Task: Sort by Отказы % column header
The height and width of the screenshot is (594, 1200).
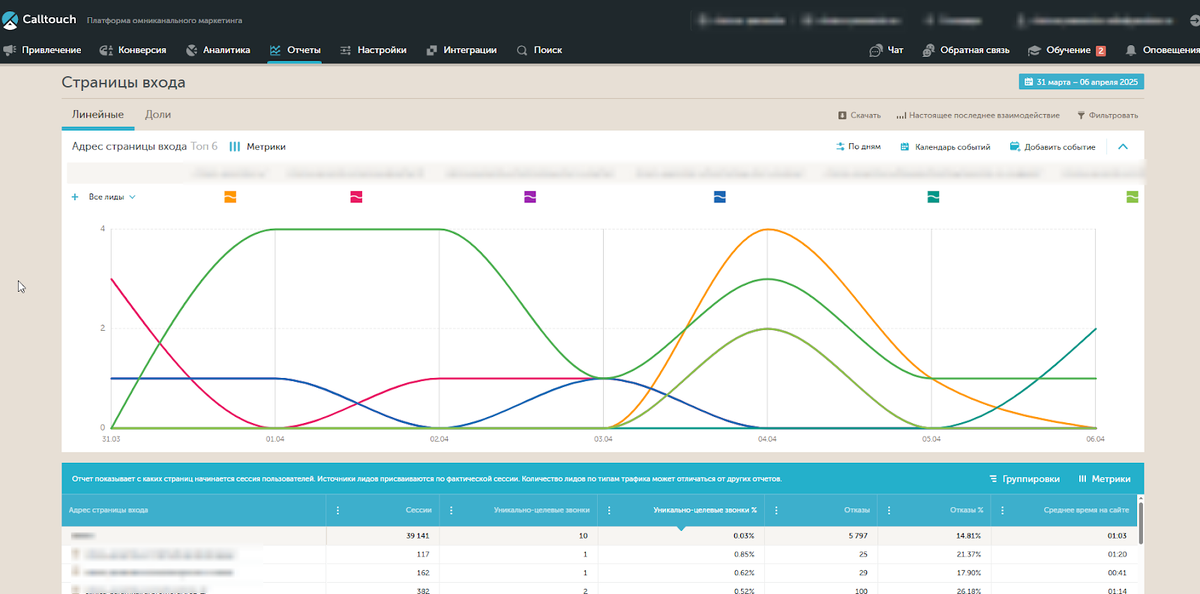Action: pos(966,510)
